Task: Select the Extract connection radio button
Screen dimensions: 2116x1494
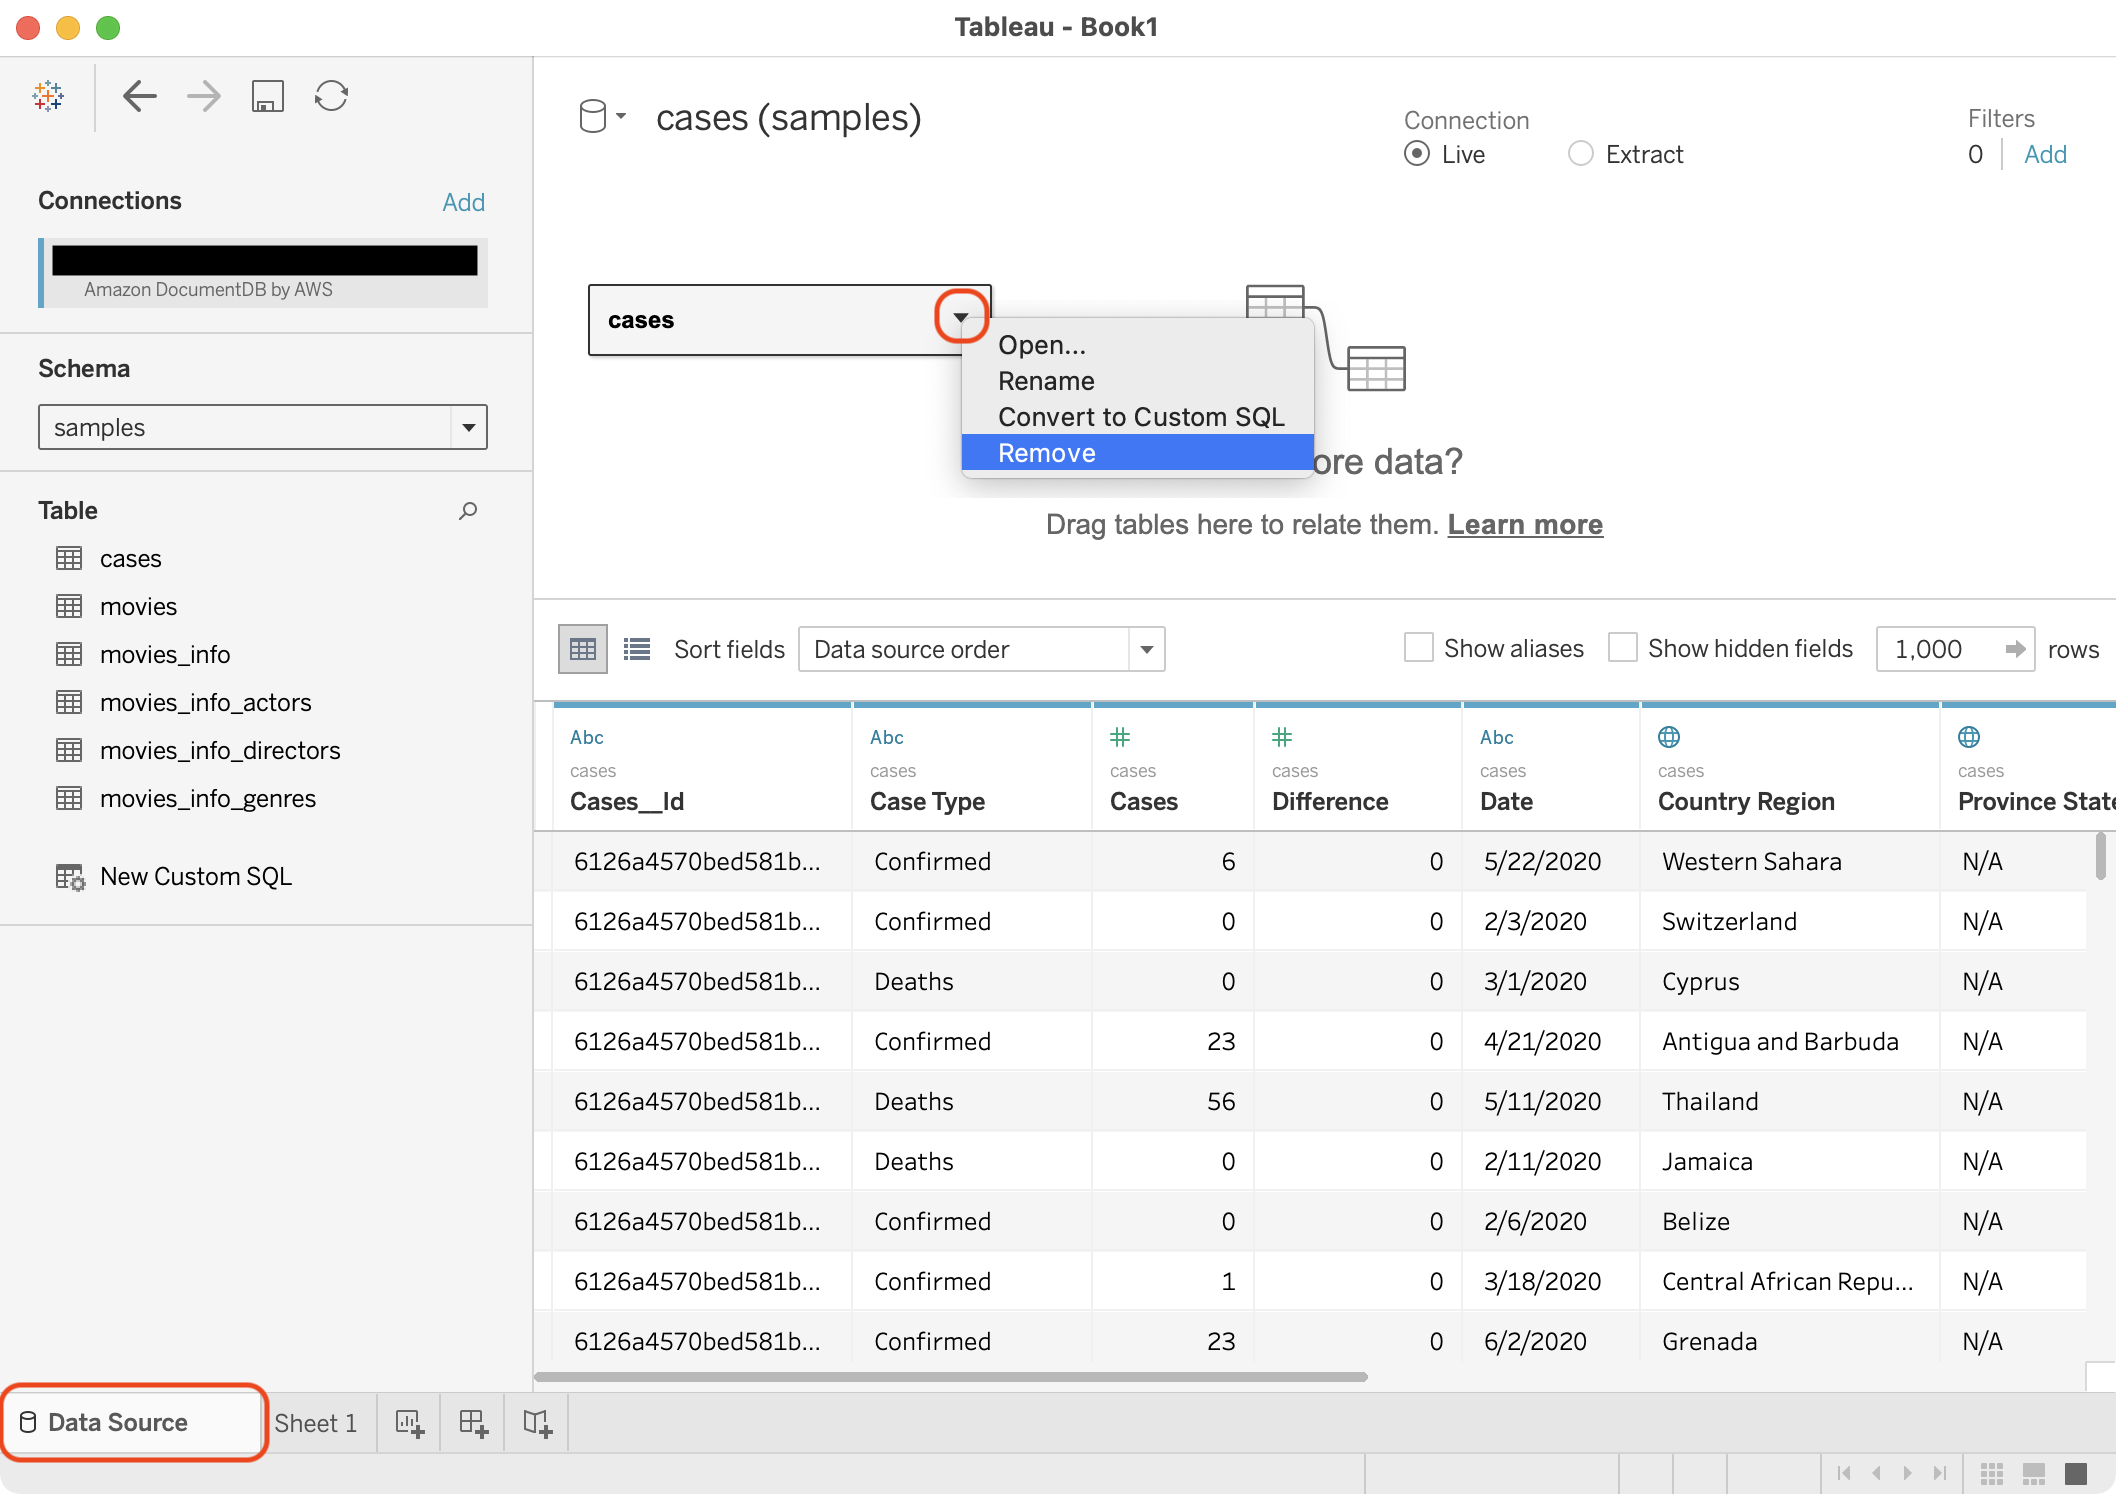Action: 1580,154
